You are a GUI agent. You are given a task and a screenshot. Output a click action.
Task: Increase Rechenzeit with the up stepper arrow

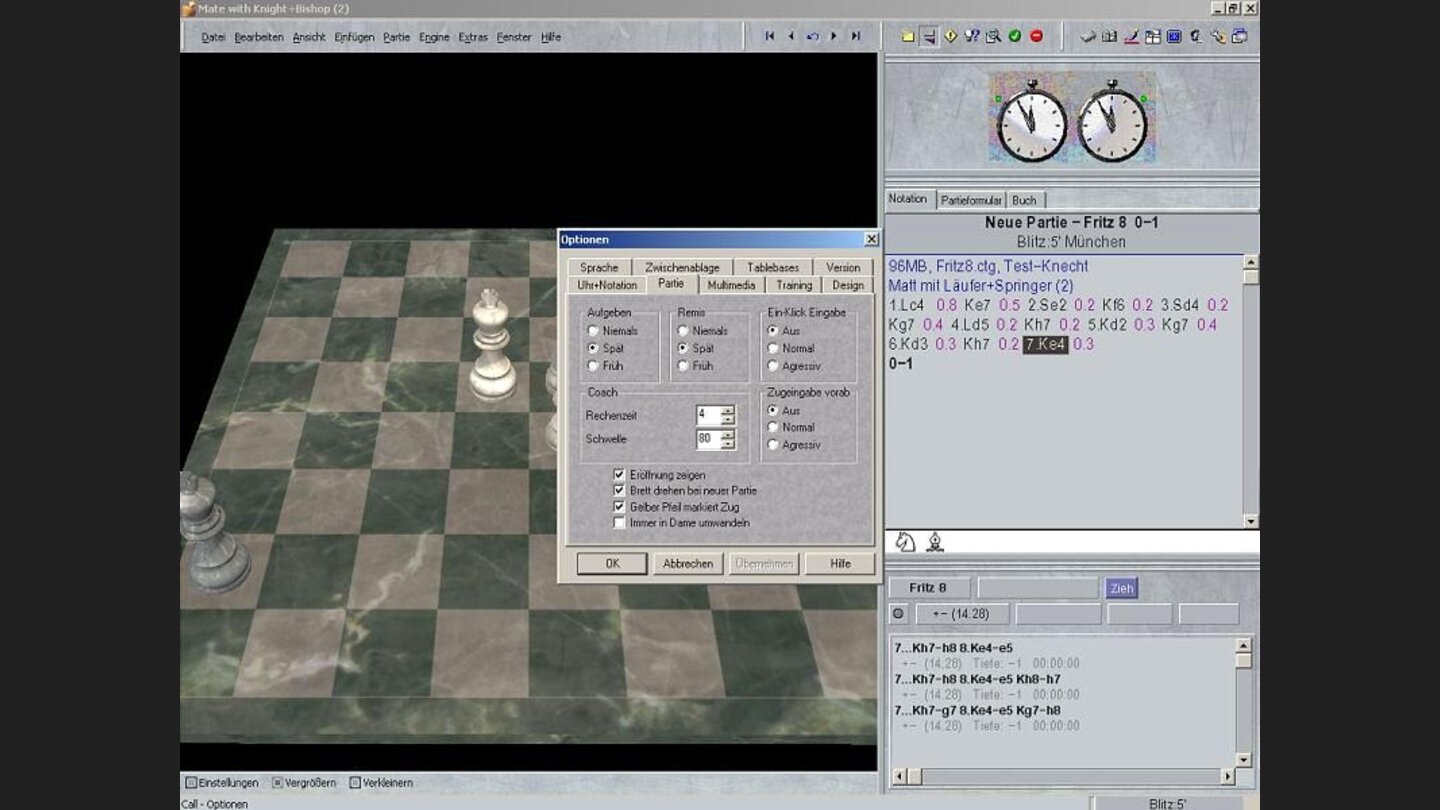click(728, 410)
